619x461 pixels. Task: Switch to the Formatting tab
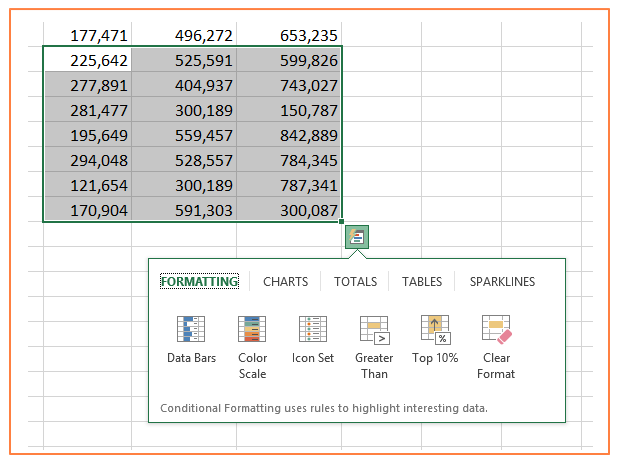point(199,282)
